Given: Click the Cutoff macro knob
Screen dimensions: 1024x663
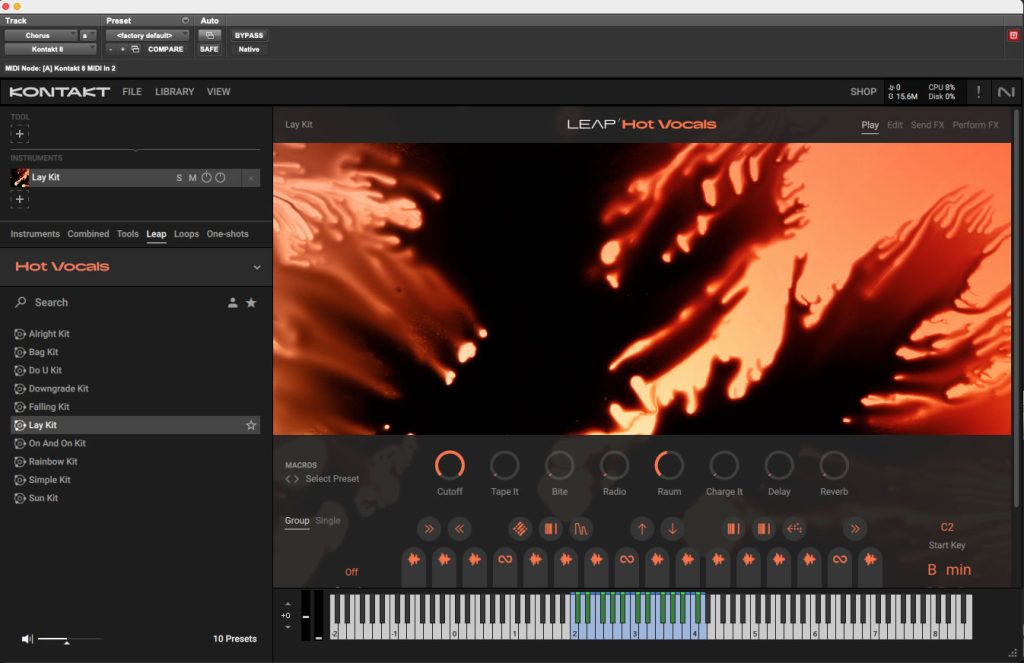Looking at the screenshot, I should click(x=449, y=465).
